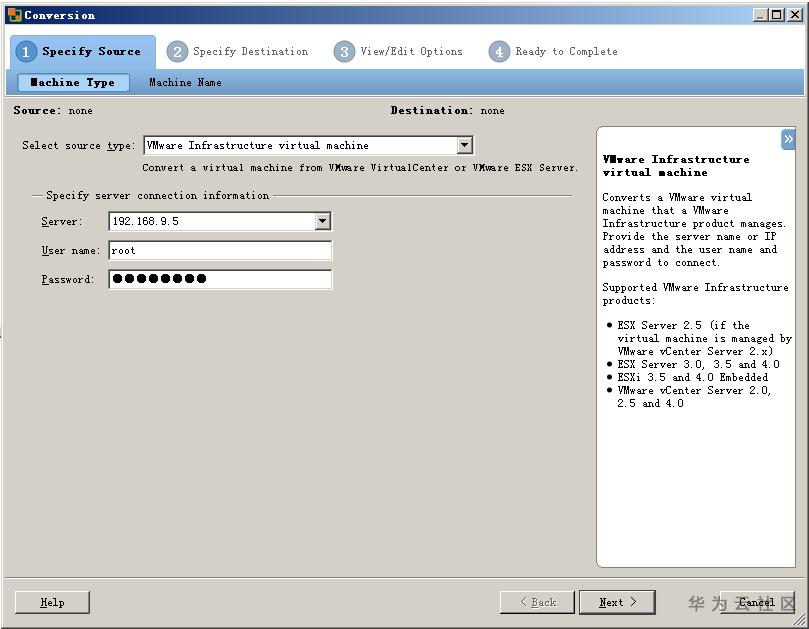Click the step 4 circle number icon
The width and height of the screenshot is (809, 629).
click(499, 52)
